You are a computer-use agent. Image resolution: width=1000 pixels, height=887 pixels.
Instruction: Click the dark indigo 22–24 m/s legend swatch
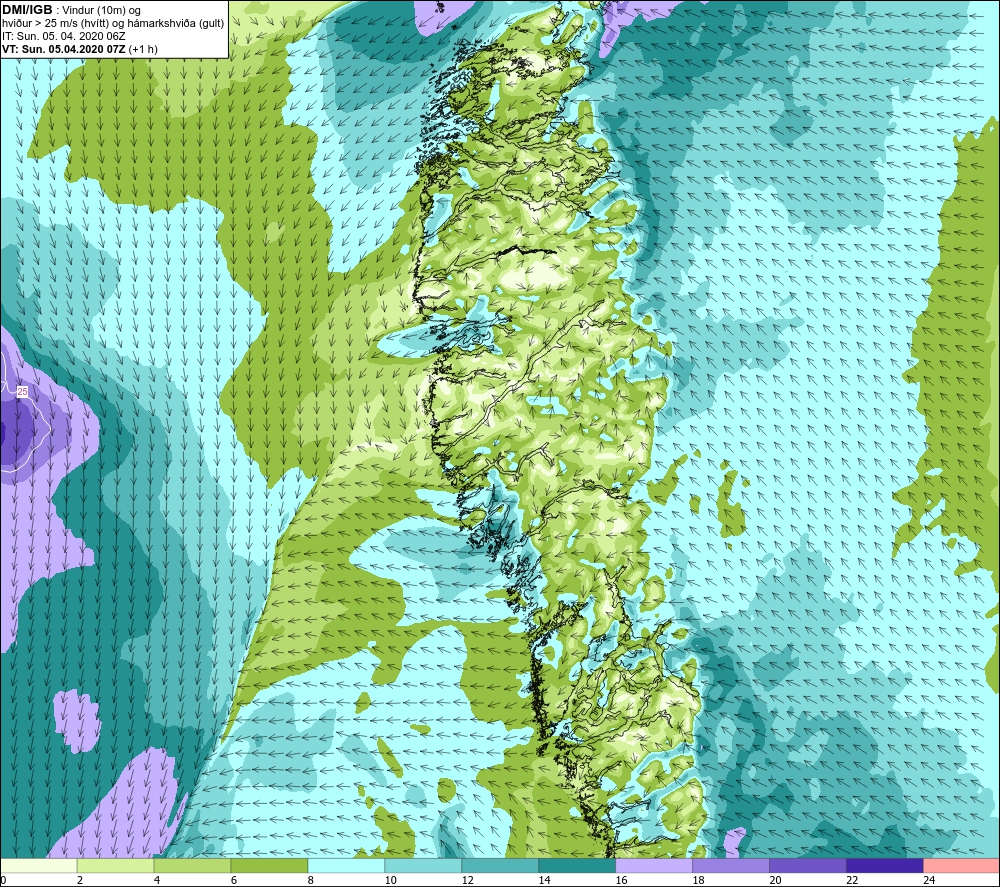pyautogui.click(x=885, y=865)
